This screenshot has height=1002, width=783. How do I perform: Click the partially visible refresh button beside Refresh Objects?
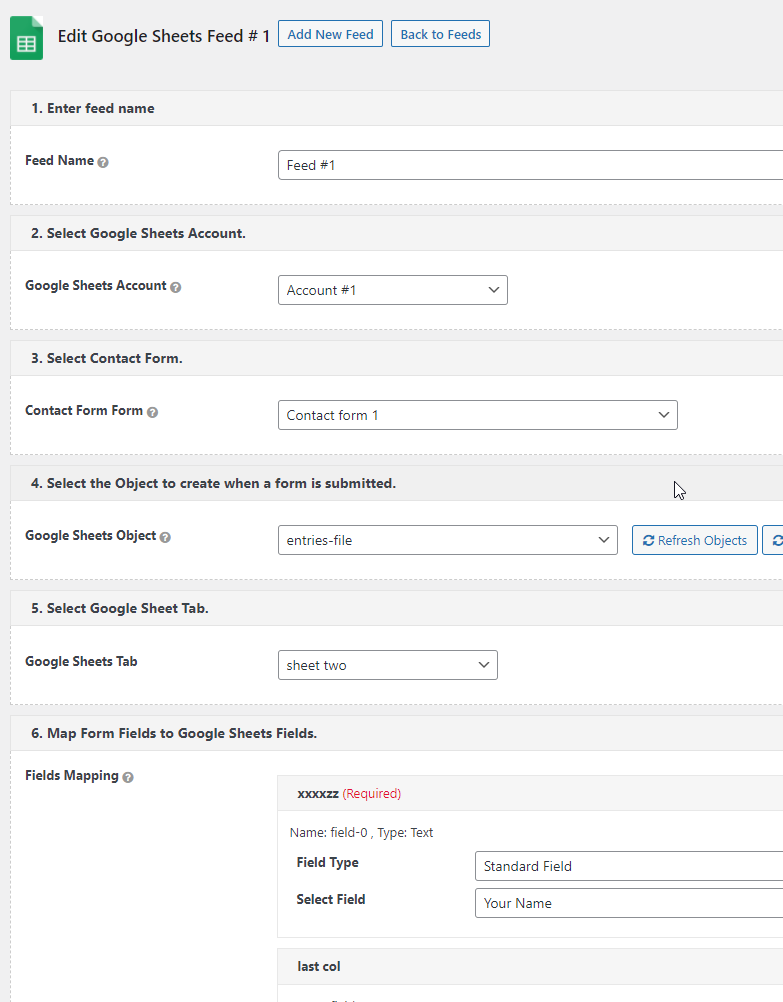point(773,540)
